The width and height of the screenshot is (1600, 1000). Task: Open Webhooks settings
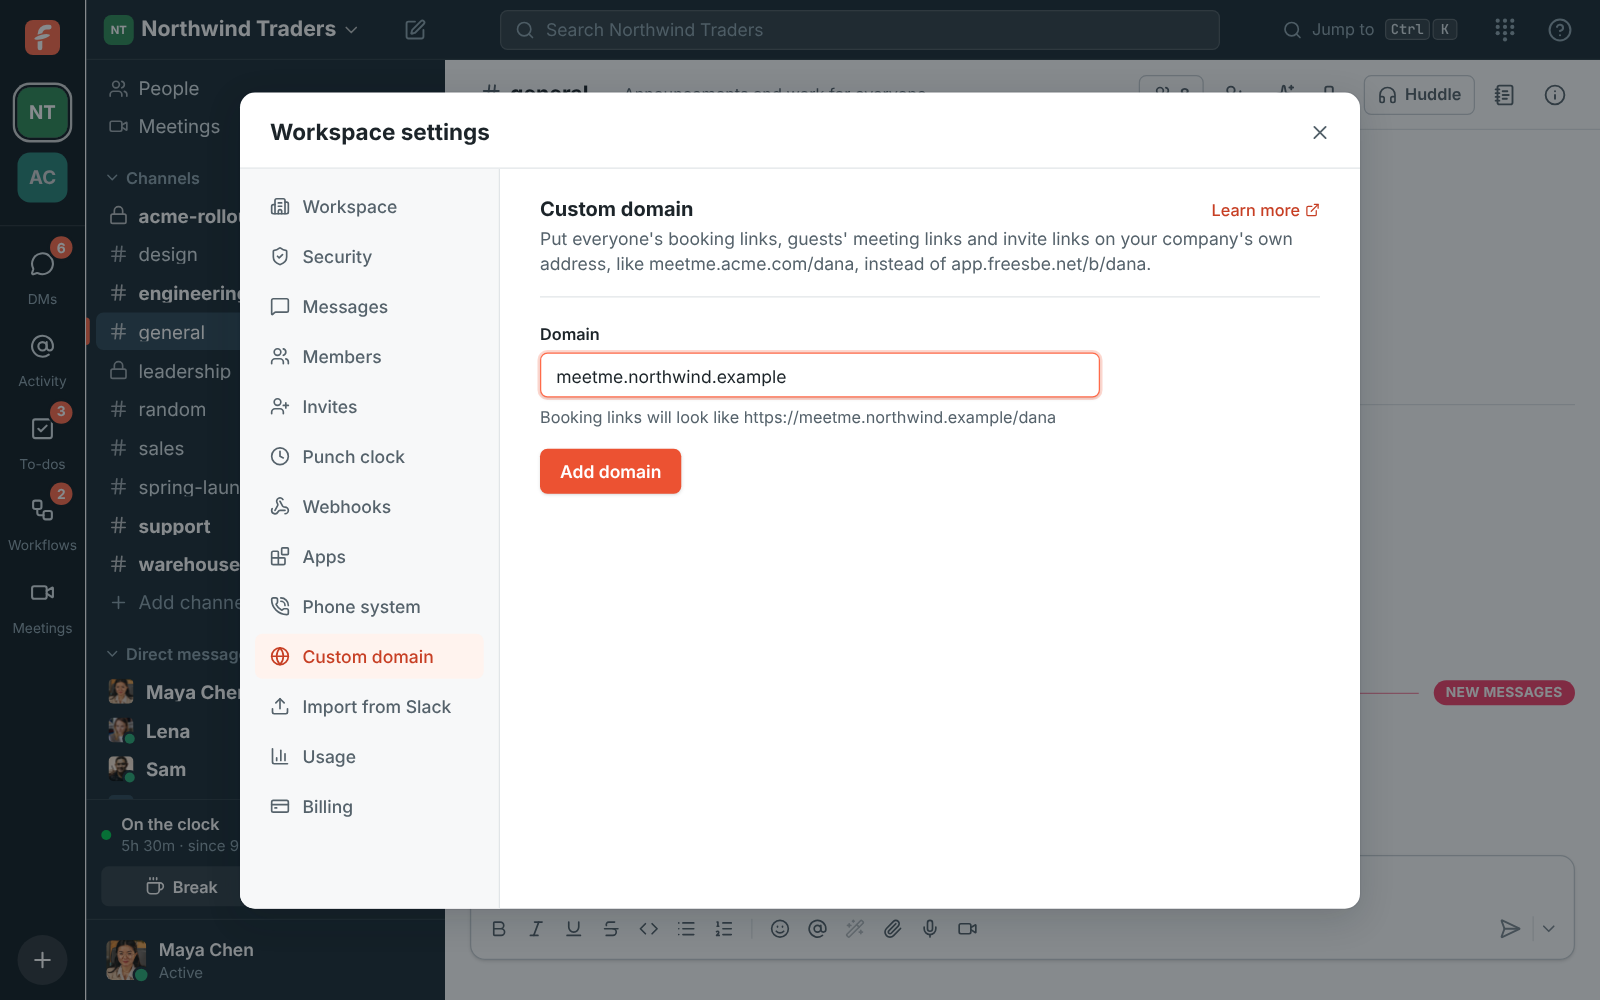pyautogui.click(x=369, y=507)
